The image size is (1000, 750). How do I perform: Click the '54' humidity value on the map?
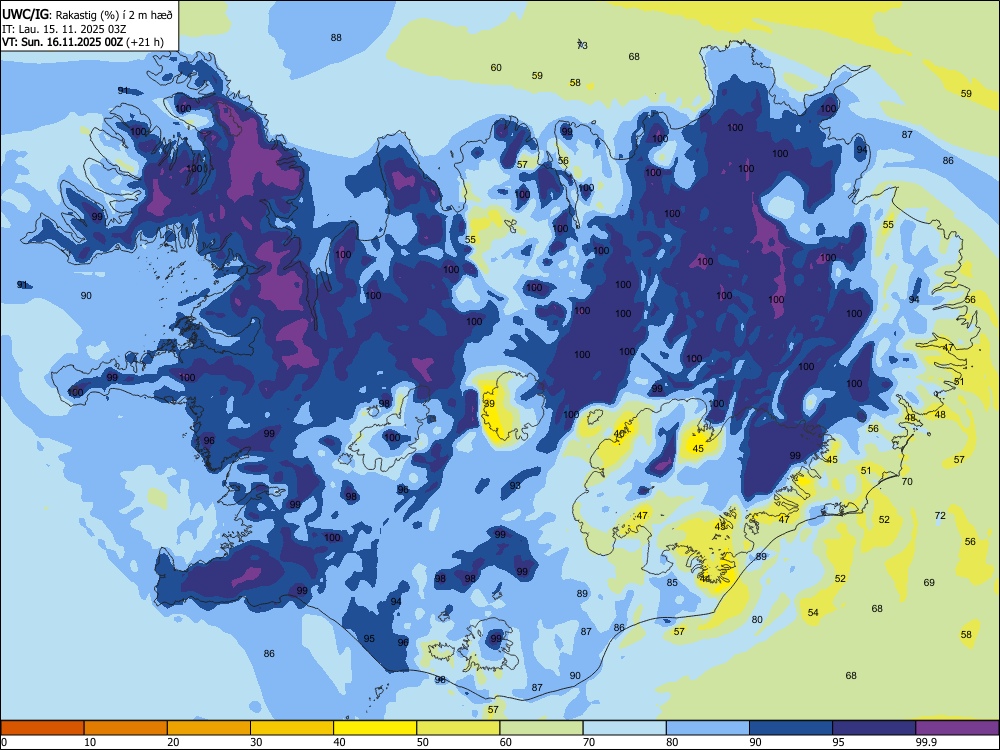tap(813, 612)
